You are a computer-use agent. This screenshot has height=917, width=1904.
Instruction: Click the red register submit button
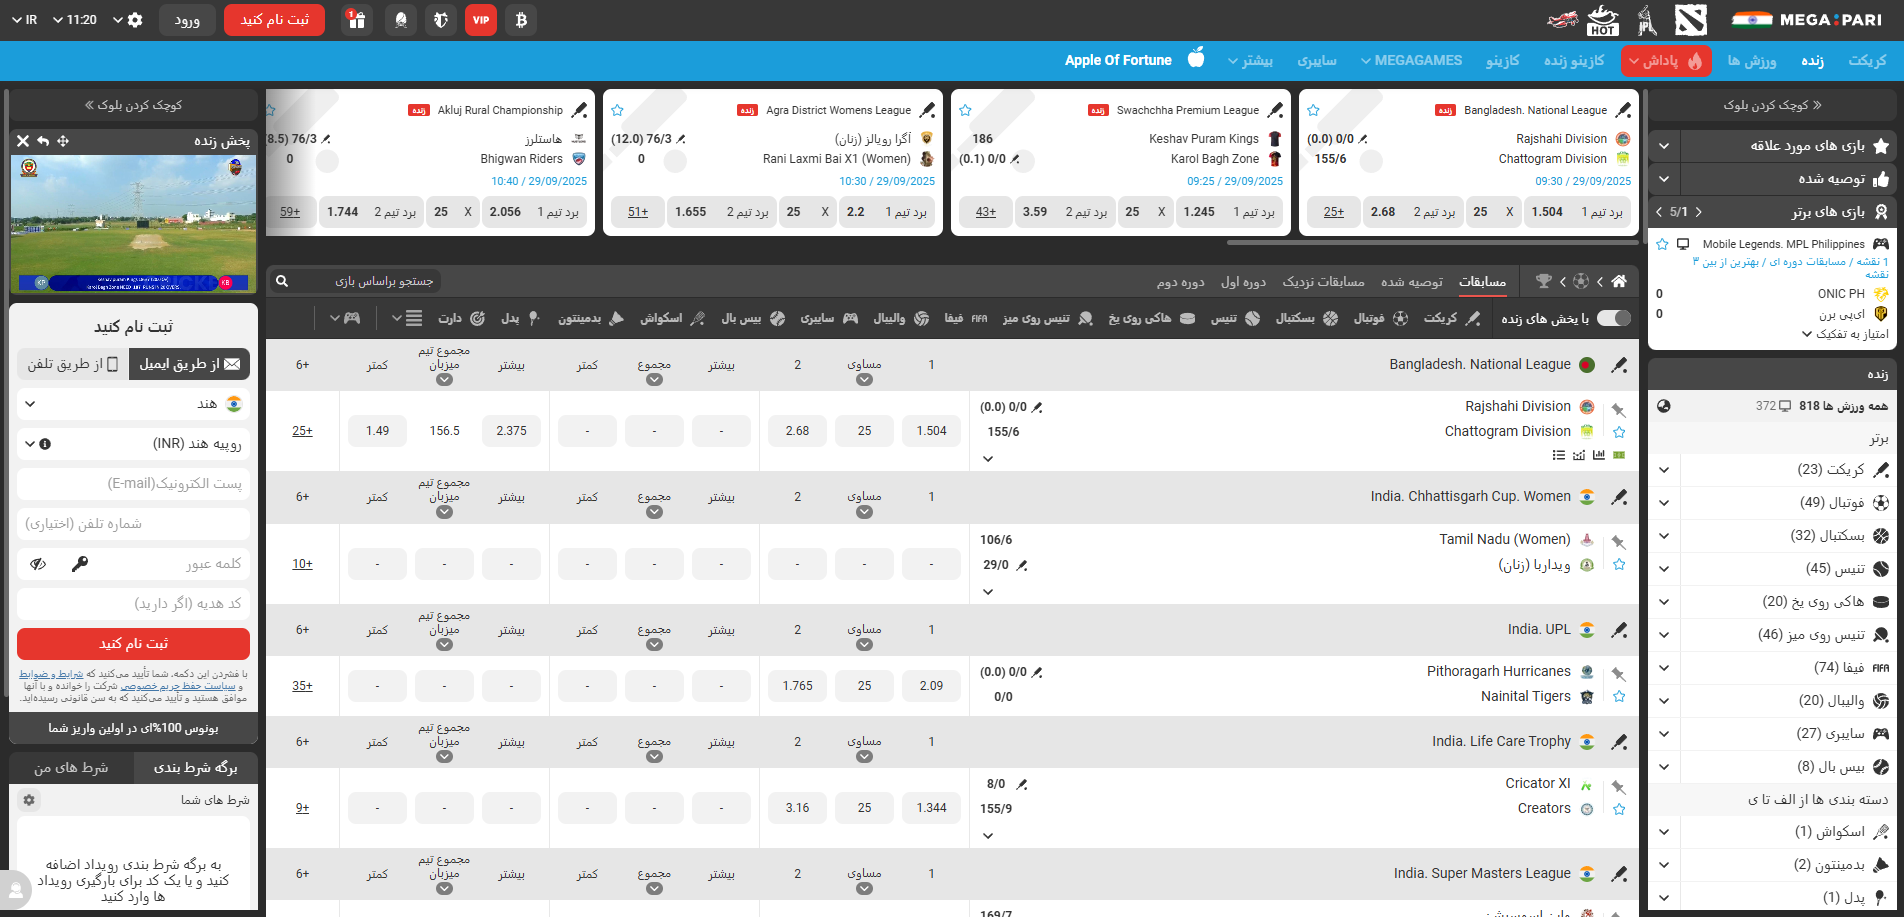[x=133, y=643]
